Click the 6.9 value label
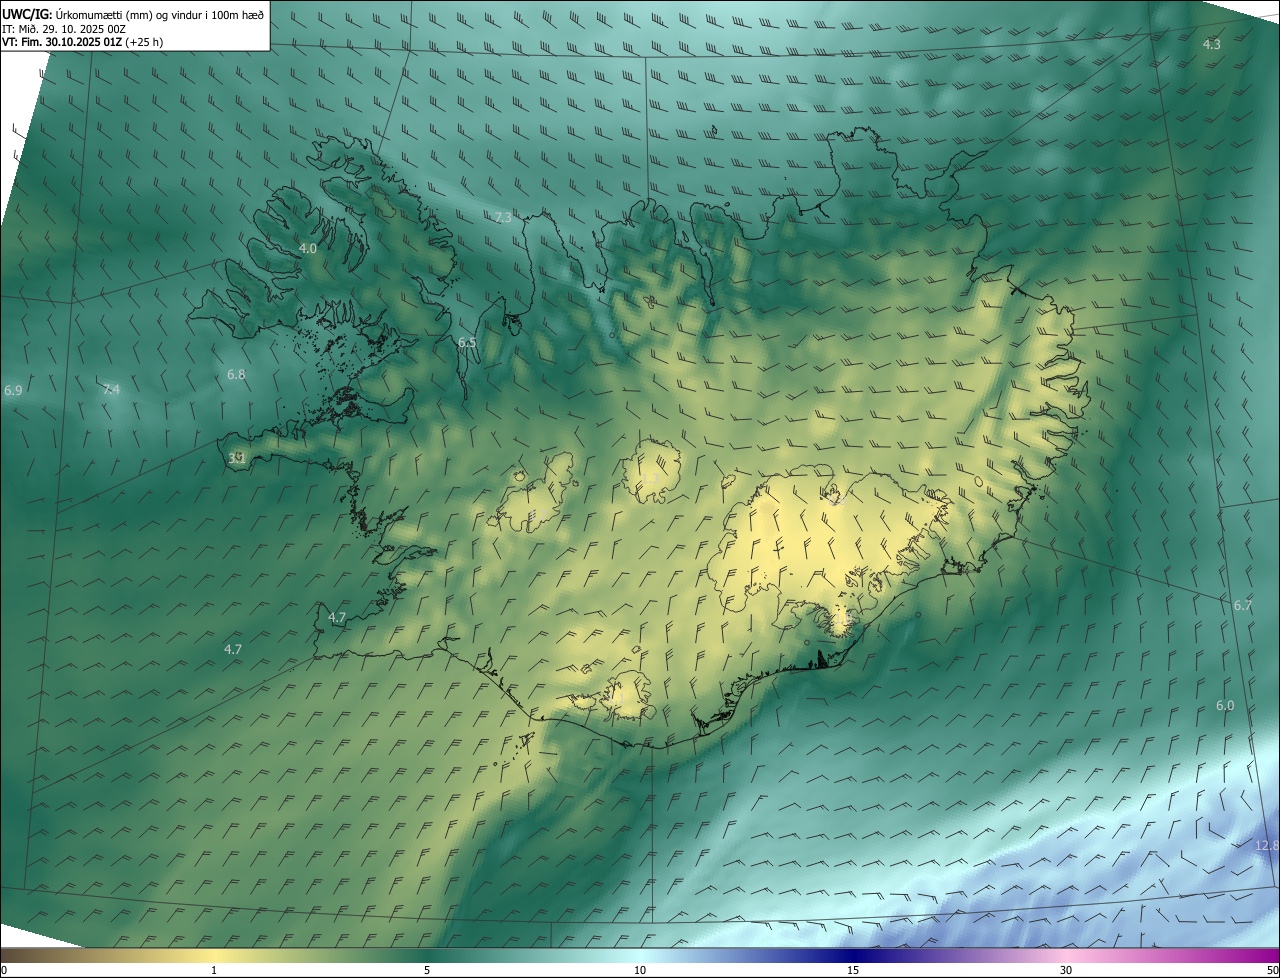Viewport: 1280px width, 978px height. click(13, 390)
